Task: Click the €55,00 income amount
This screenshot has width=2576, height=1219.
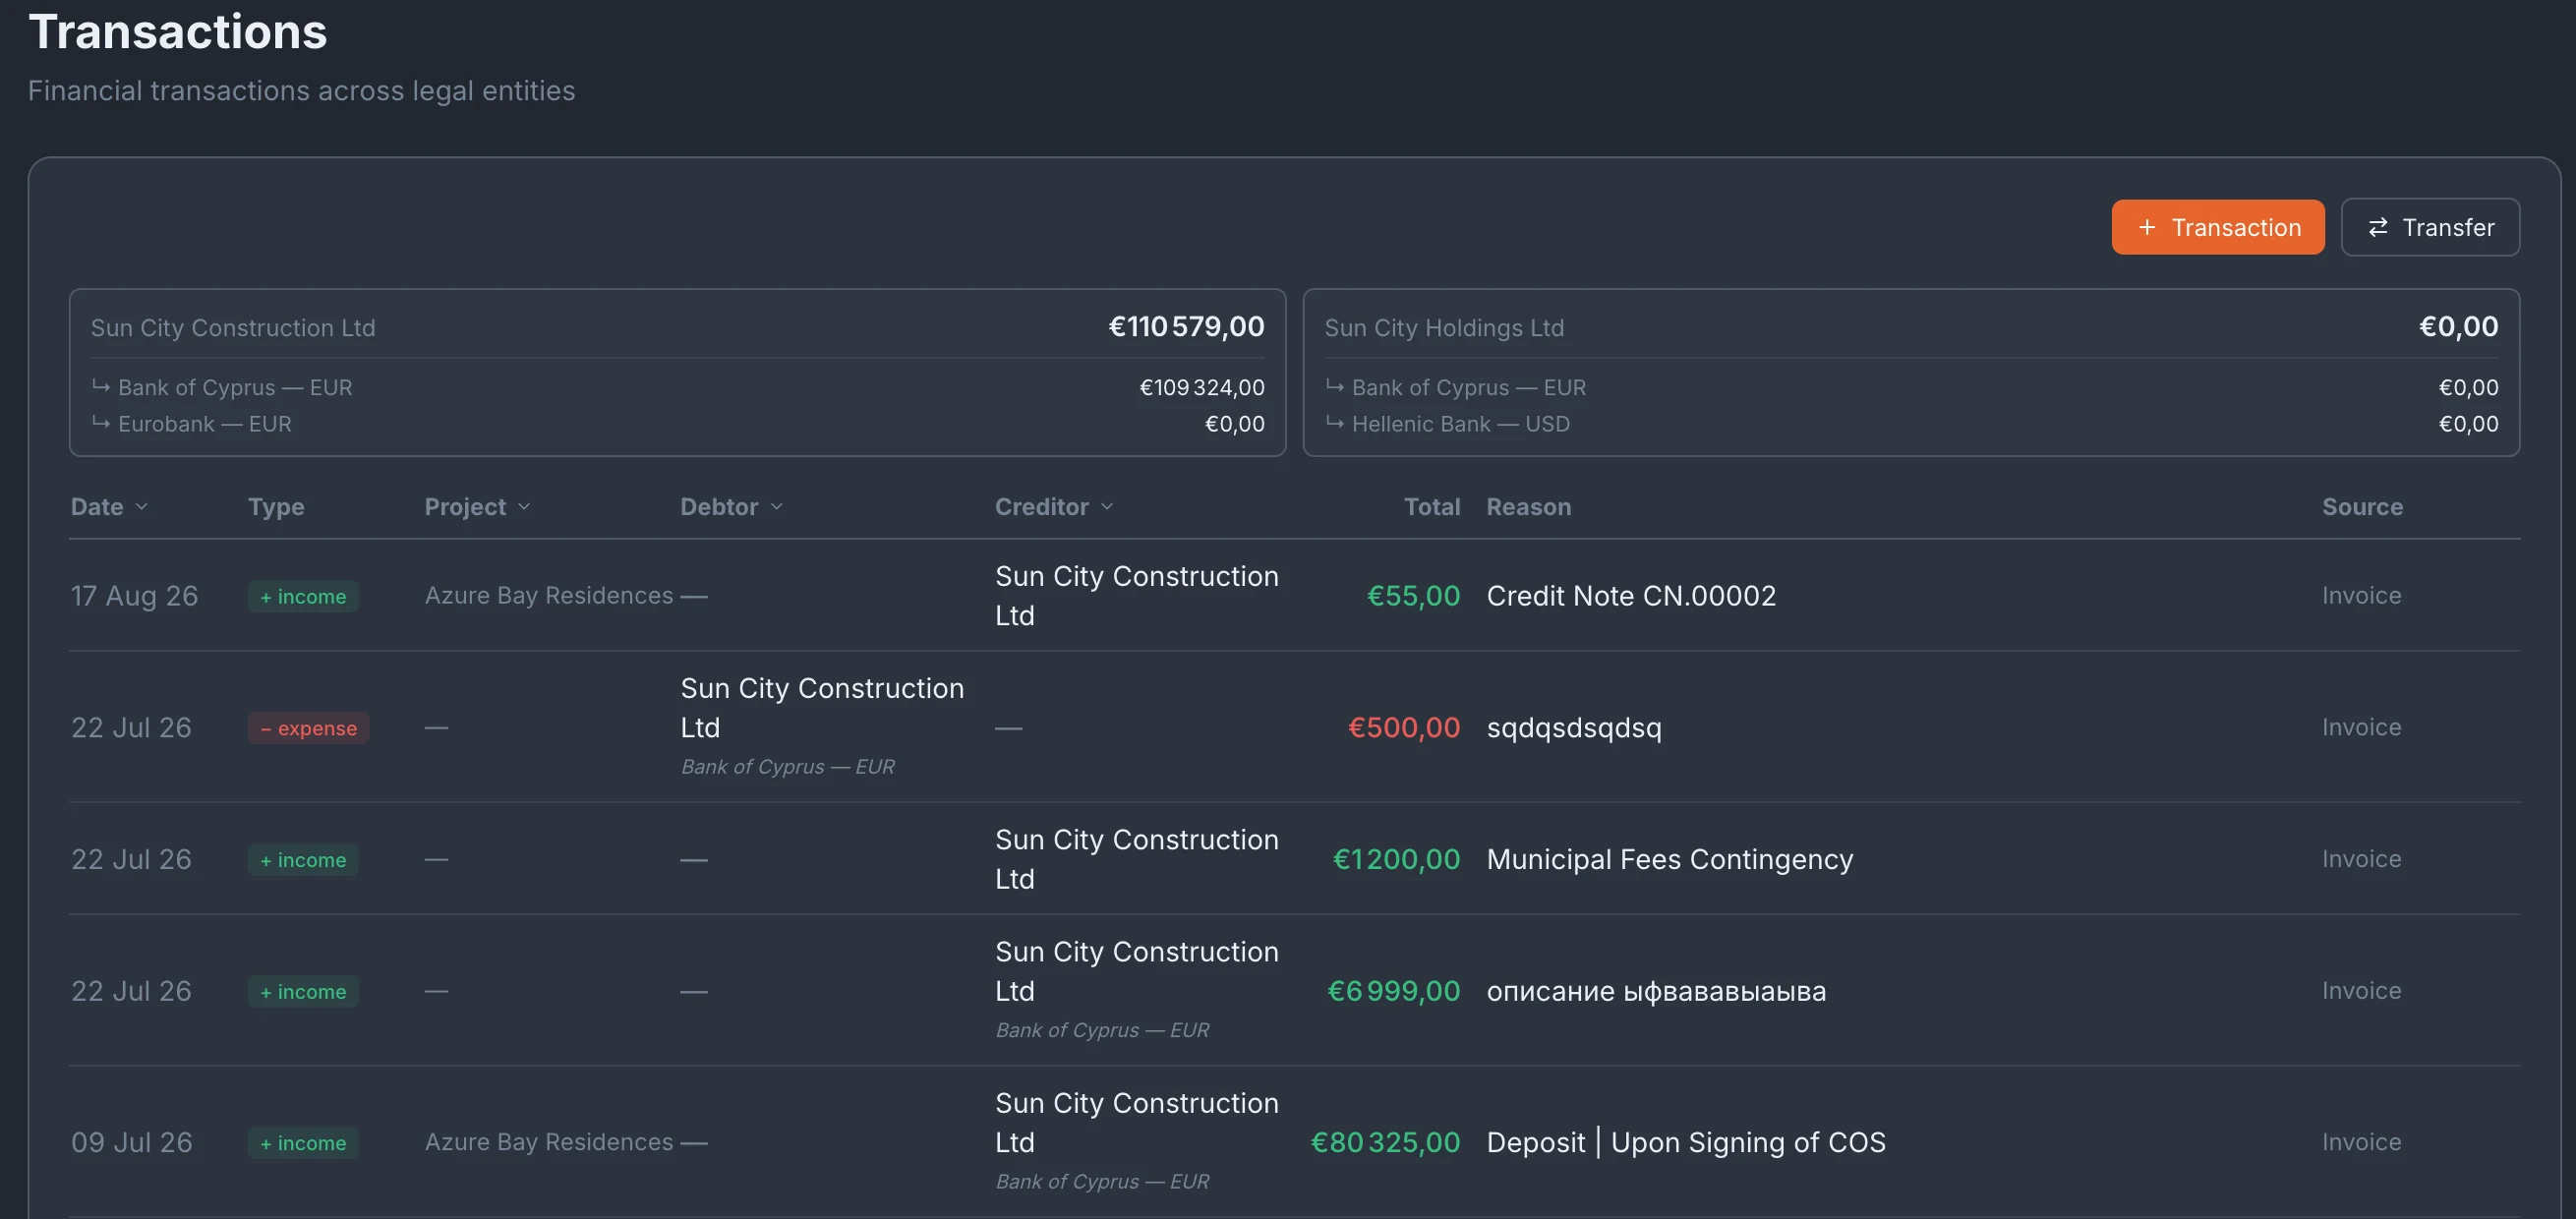Action: coord(1413,596)
